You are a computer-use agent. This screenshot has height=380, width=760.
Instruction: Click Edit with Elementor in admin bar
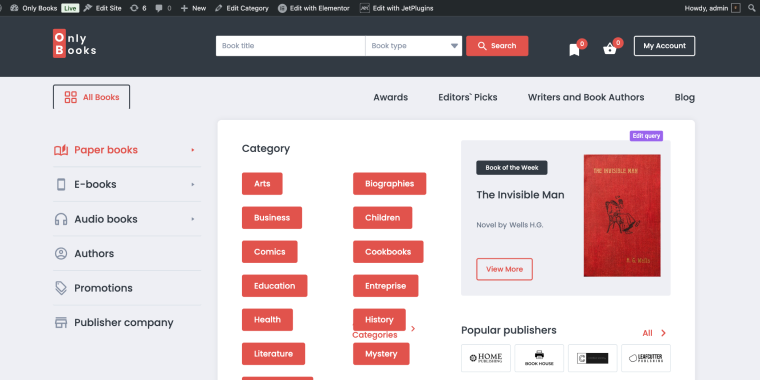pos(314,8)
